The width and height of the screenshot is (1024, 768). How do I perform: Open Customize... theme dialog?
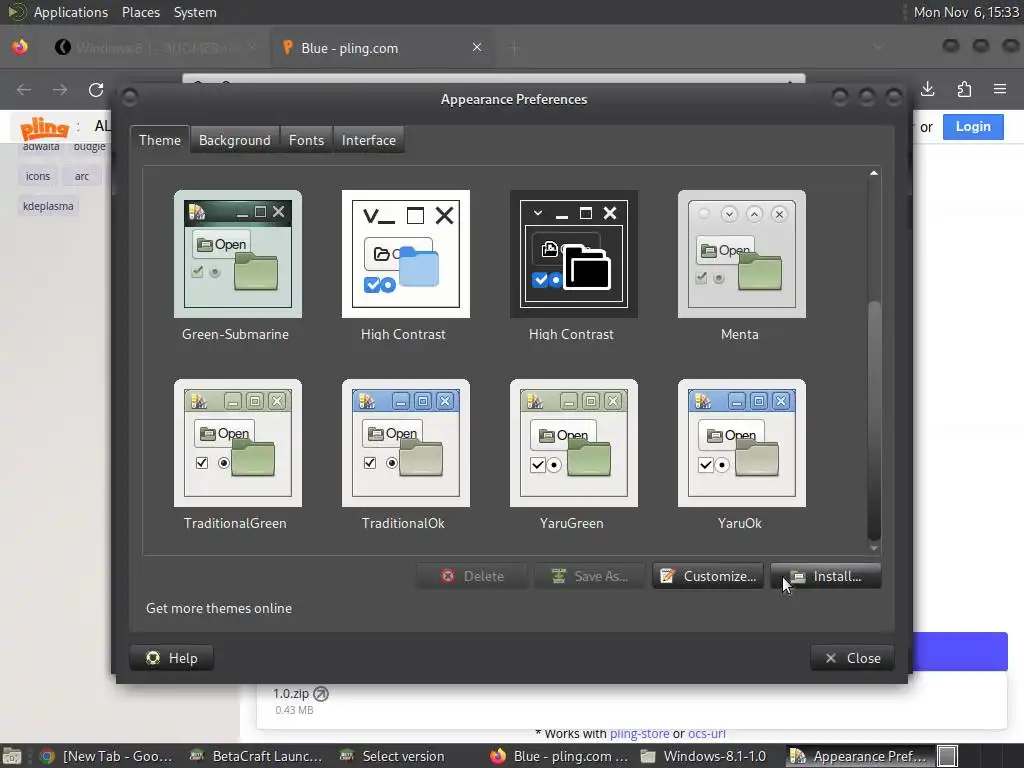708,576
